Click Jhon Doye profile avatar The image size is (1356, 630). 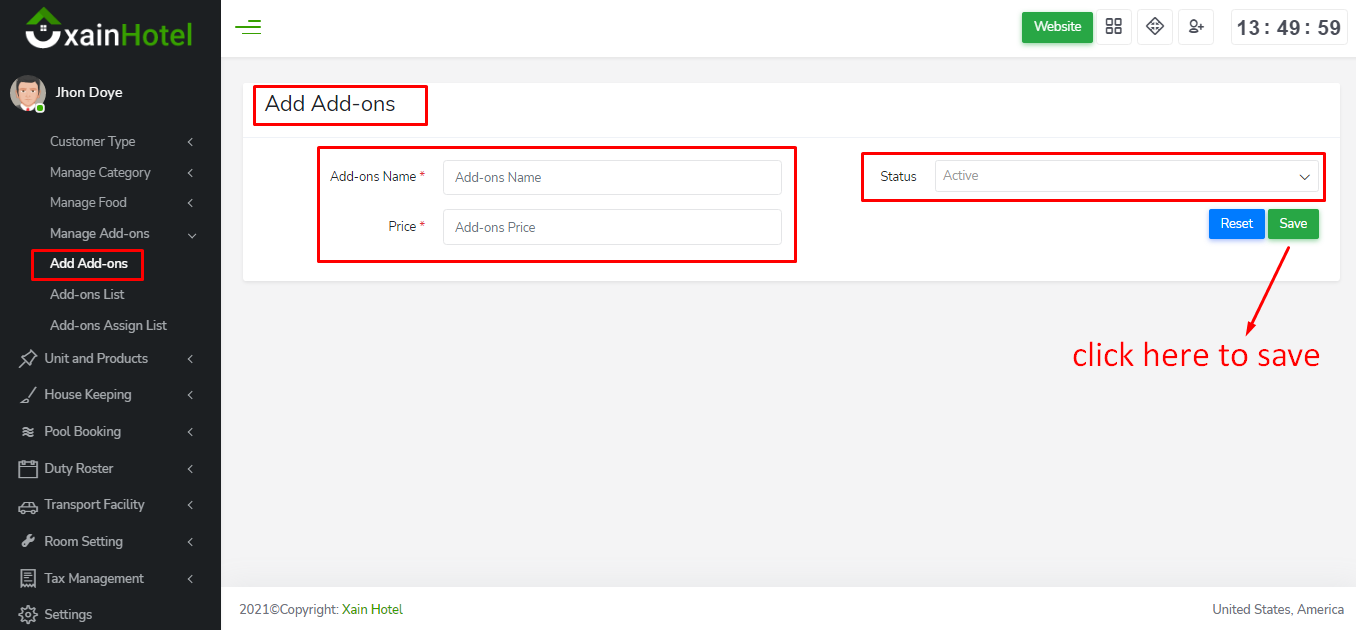(x=27, y=93)
